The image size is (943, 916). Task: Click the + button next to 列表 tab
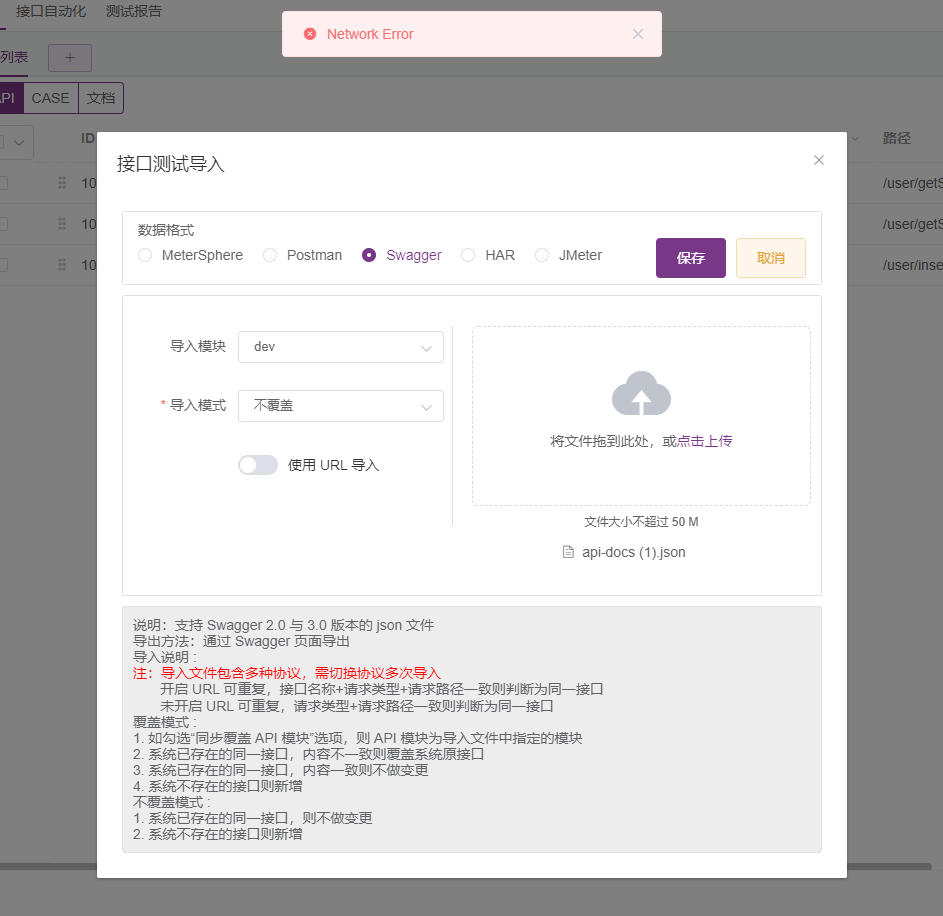[69, 57]
